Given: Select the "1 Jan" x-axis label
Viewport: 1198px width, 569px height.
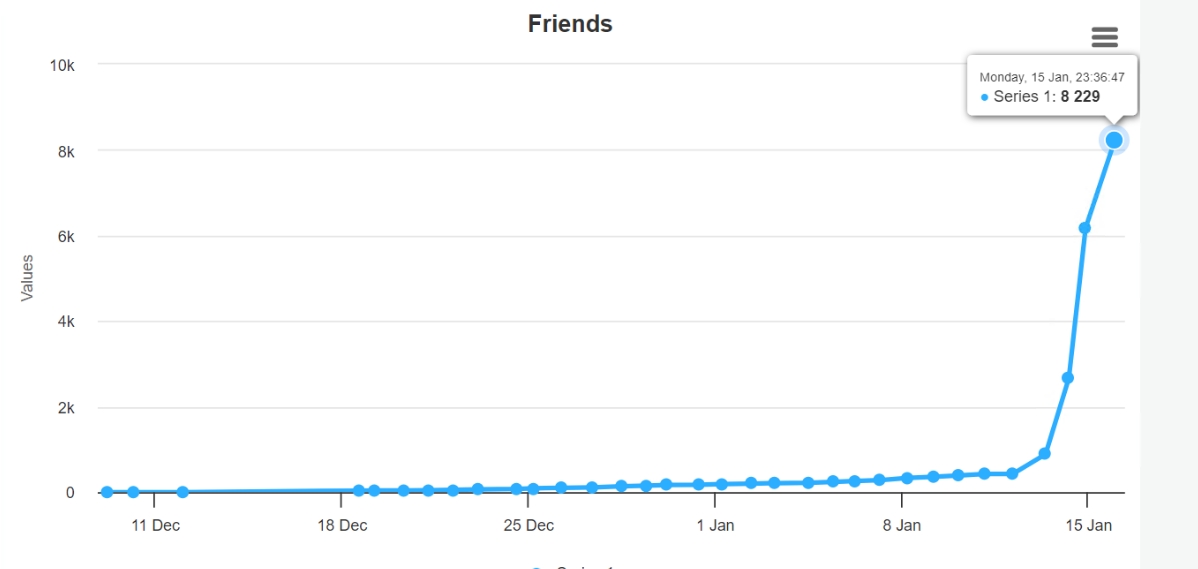Looking at the screenshot, I should [715, 525].
